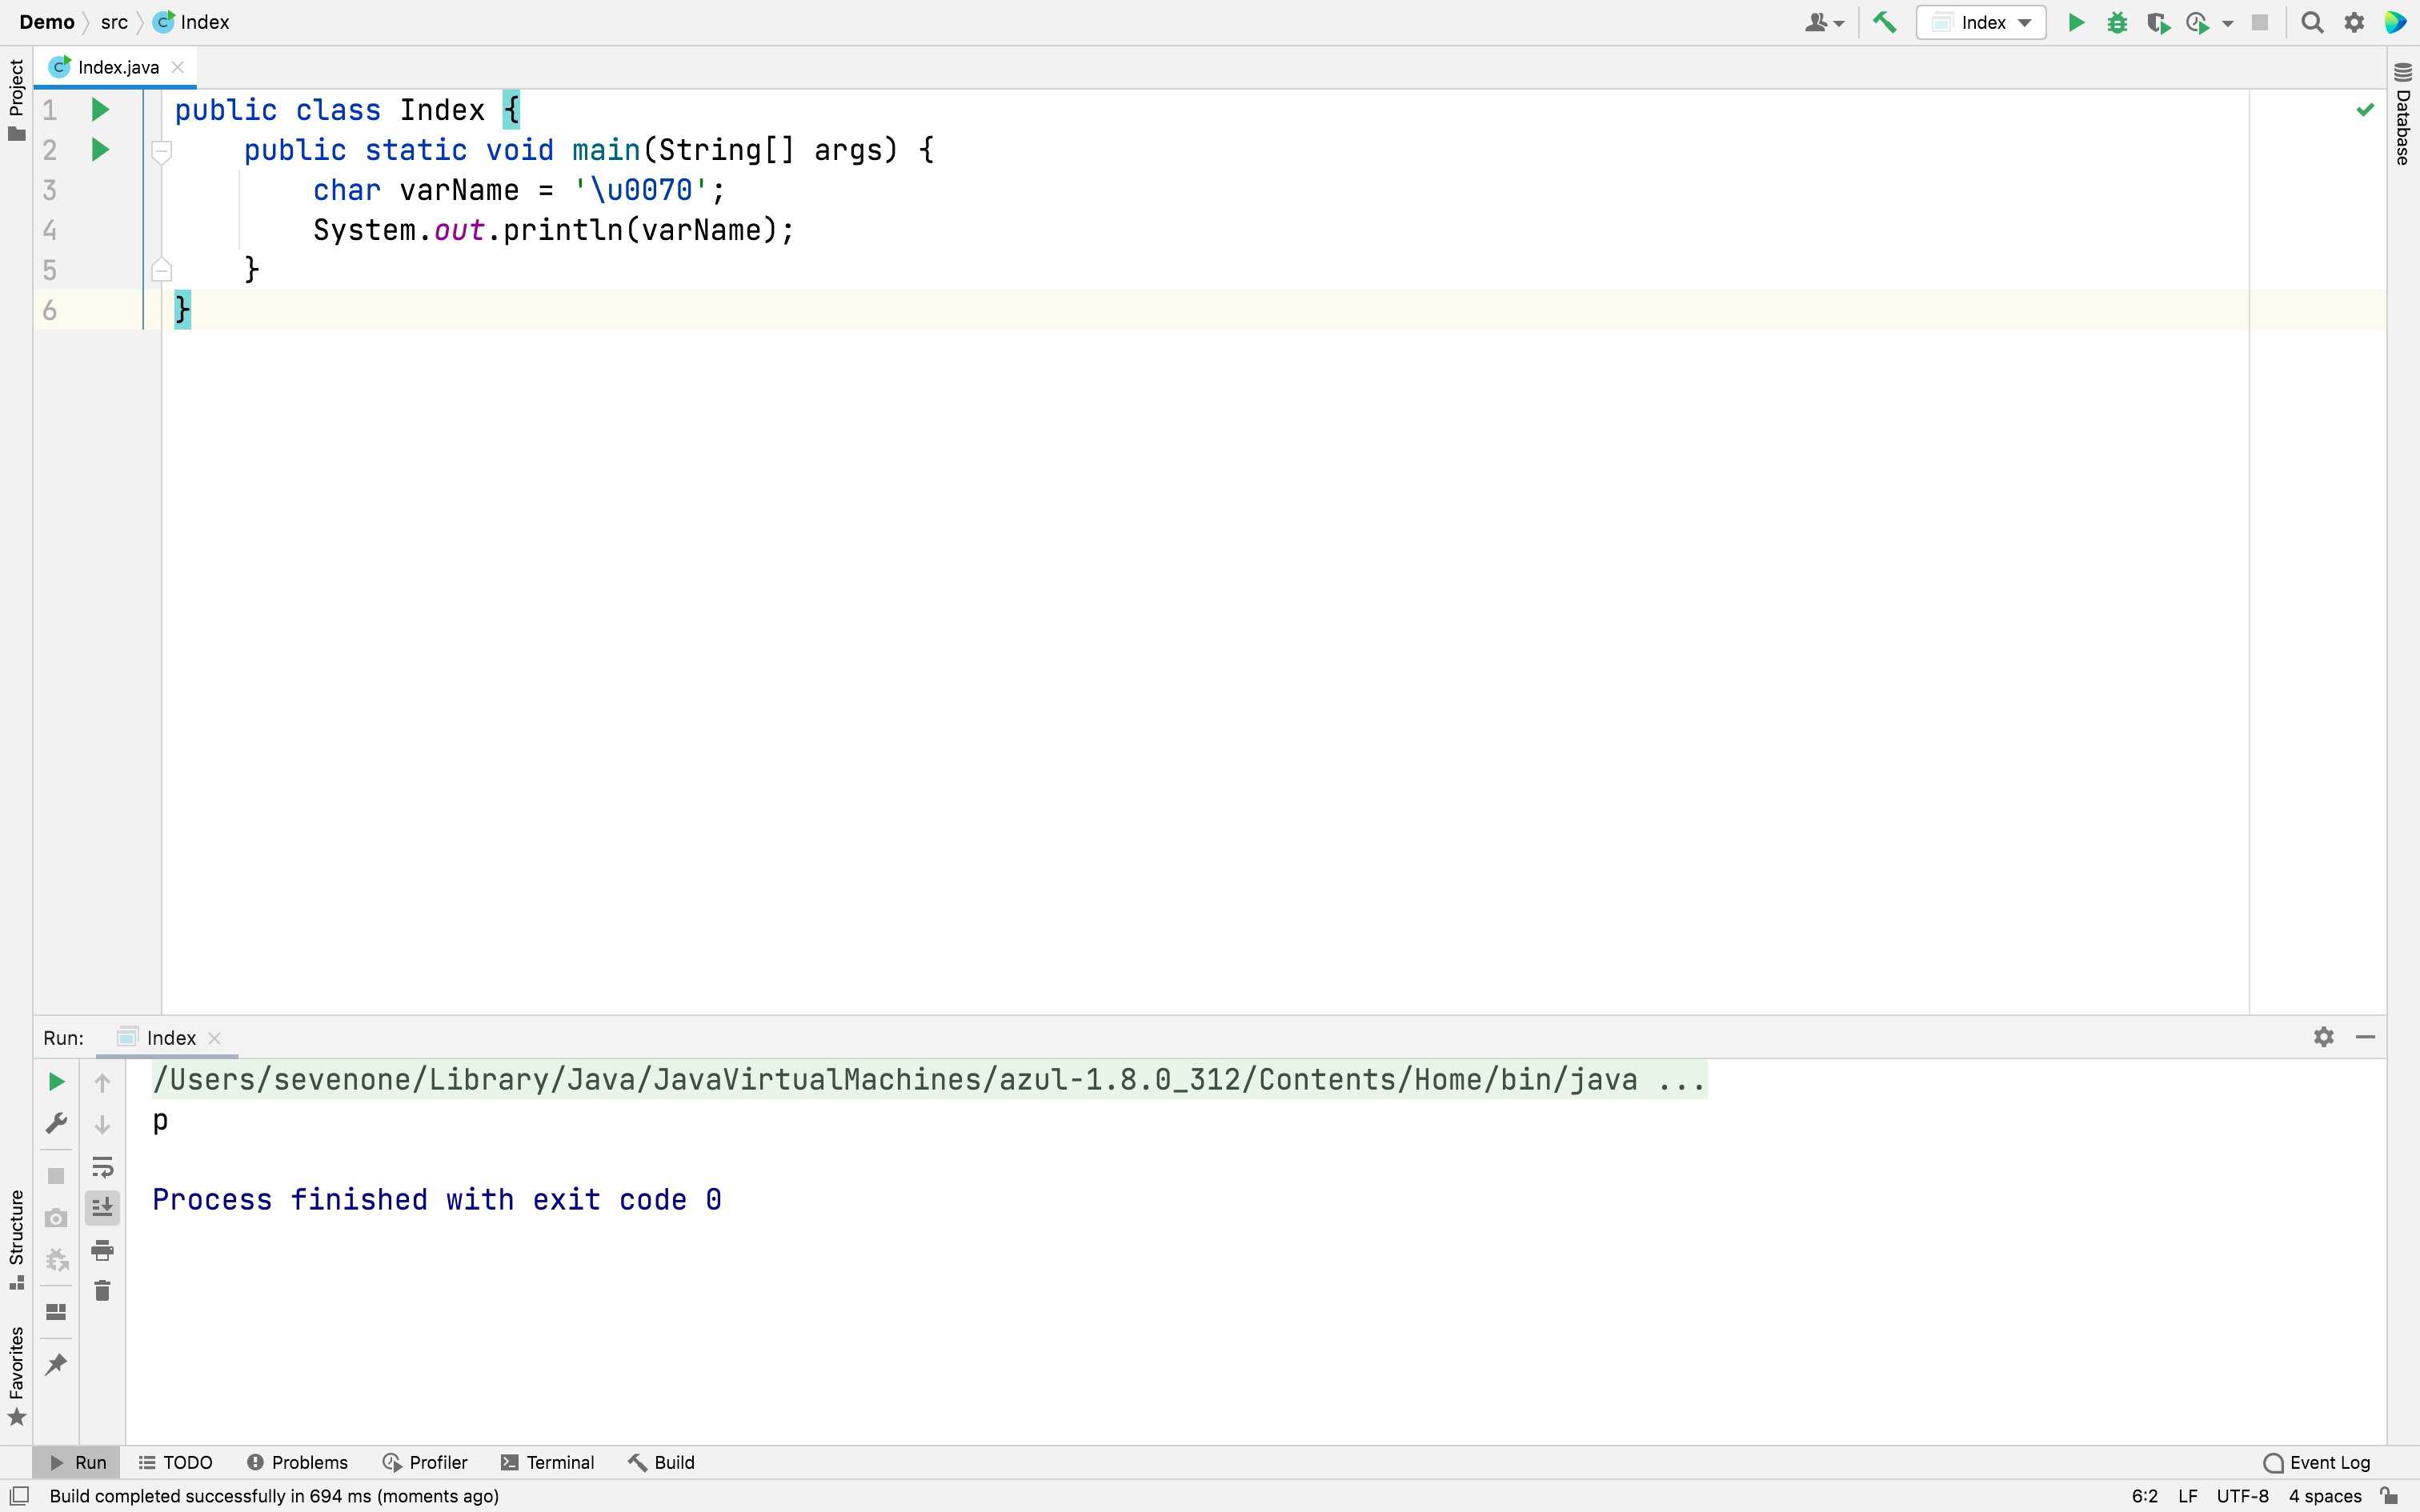The height and width of the screenshot is (1512, 2420).
Task: Open the profiler run options dropdown arrow
Action: 2228,22
